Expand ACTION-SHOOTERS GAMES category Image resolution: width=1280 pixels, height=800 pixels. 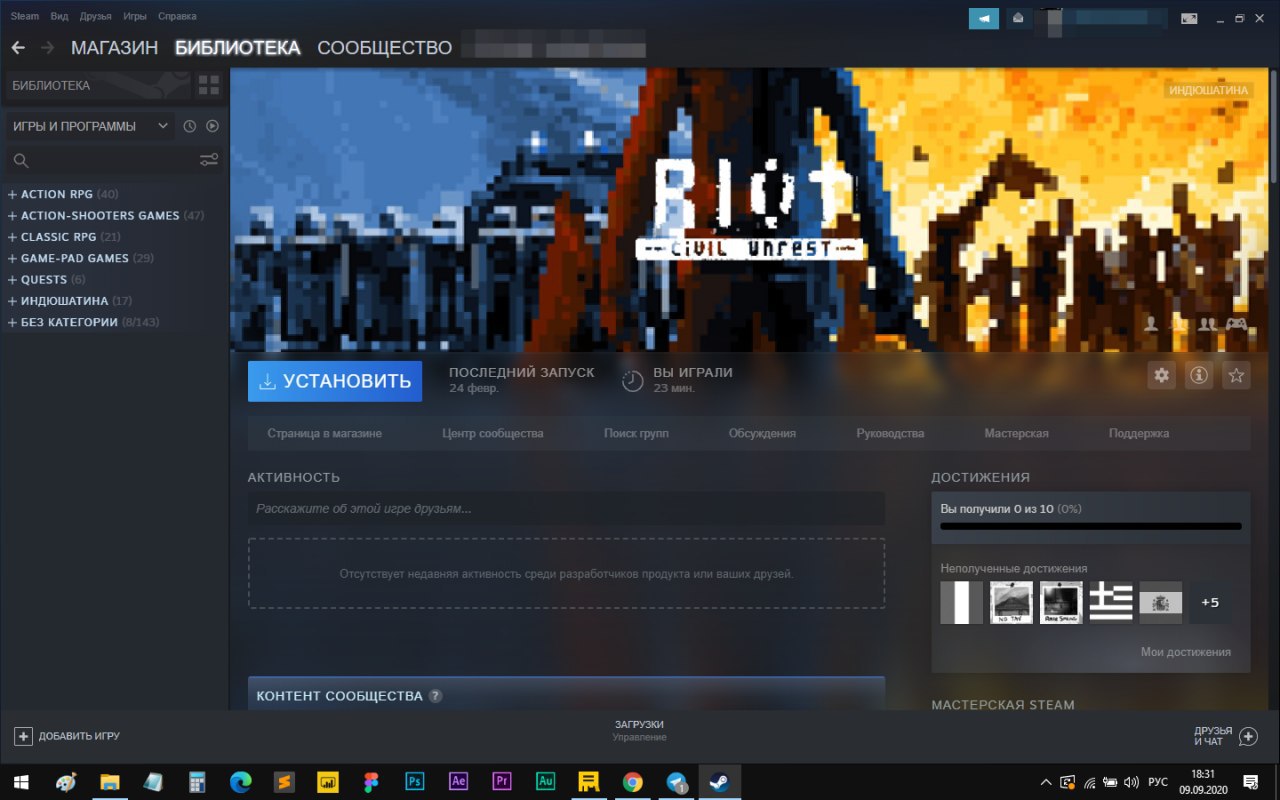point(12,215)
